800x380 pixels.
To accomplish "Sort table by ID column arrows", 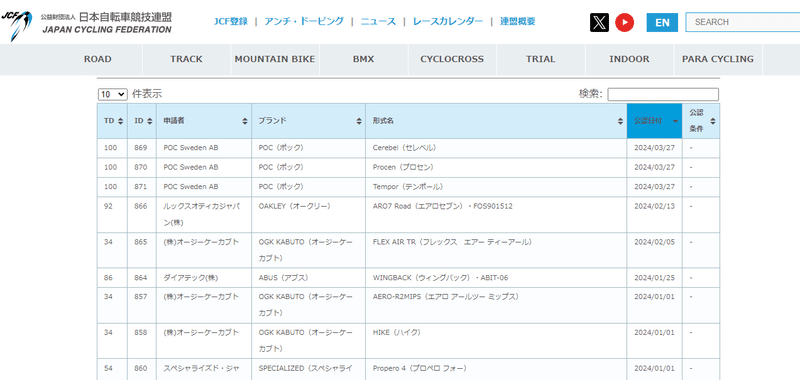I will (149, 121).
